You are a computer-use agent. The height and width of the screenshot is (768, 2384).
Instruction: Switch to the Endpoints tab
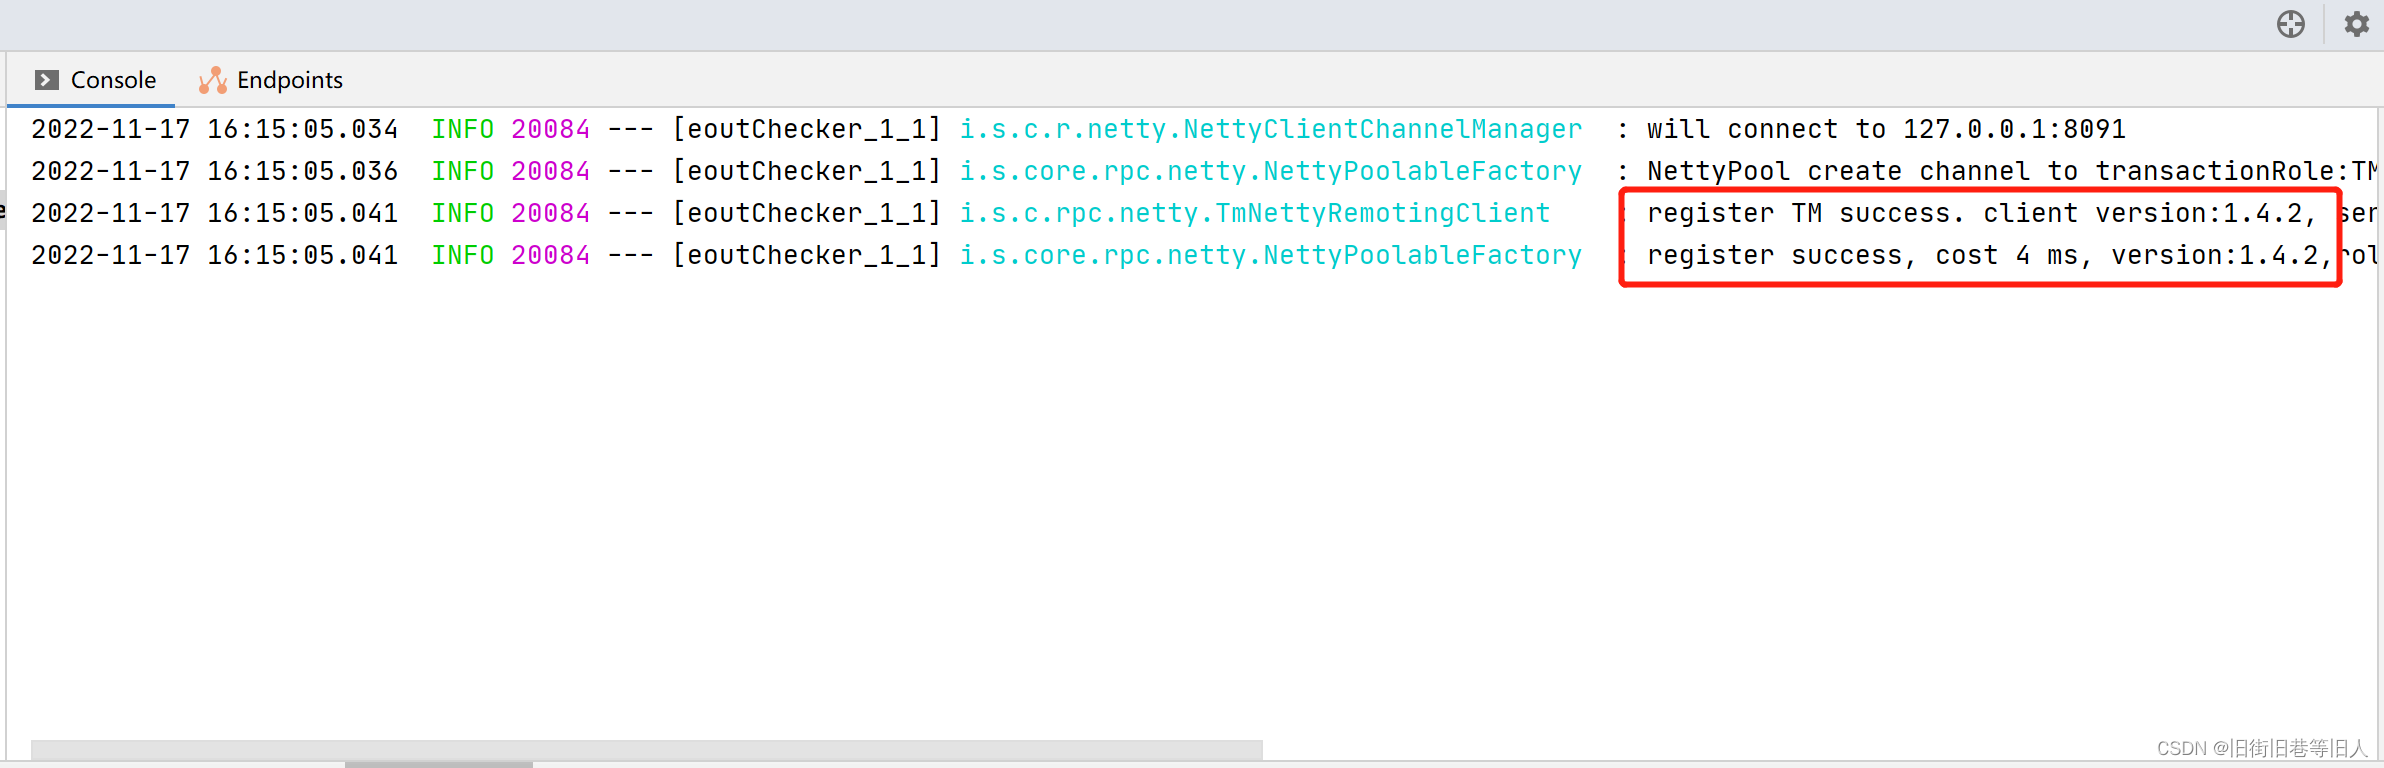click(x=271, y=80)
